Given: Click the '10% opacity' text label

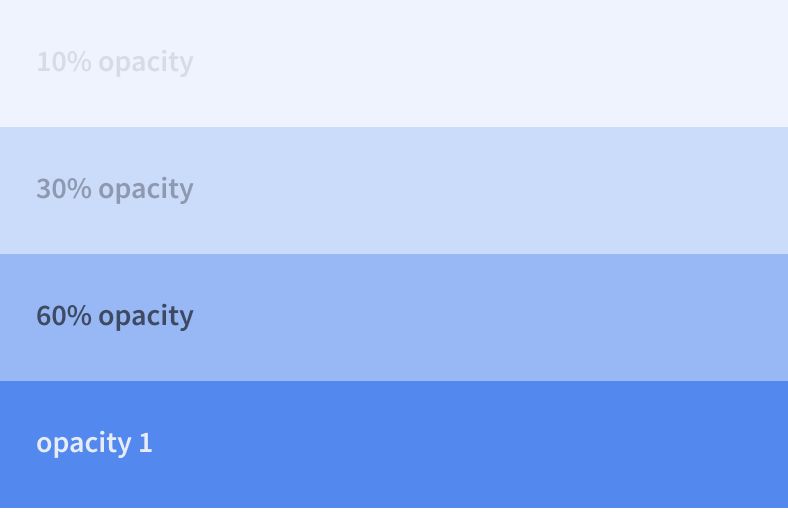Looking at the screenshot, I should click(115, 62).
